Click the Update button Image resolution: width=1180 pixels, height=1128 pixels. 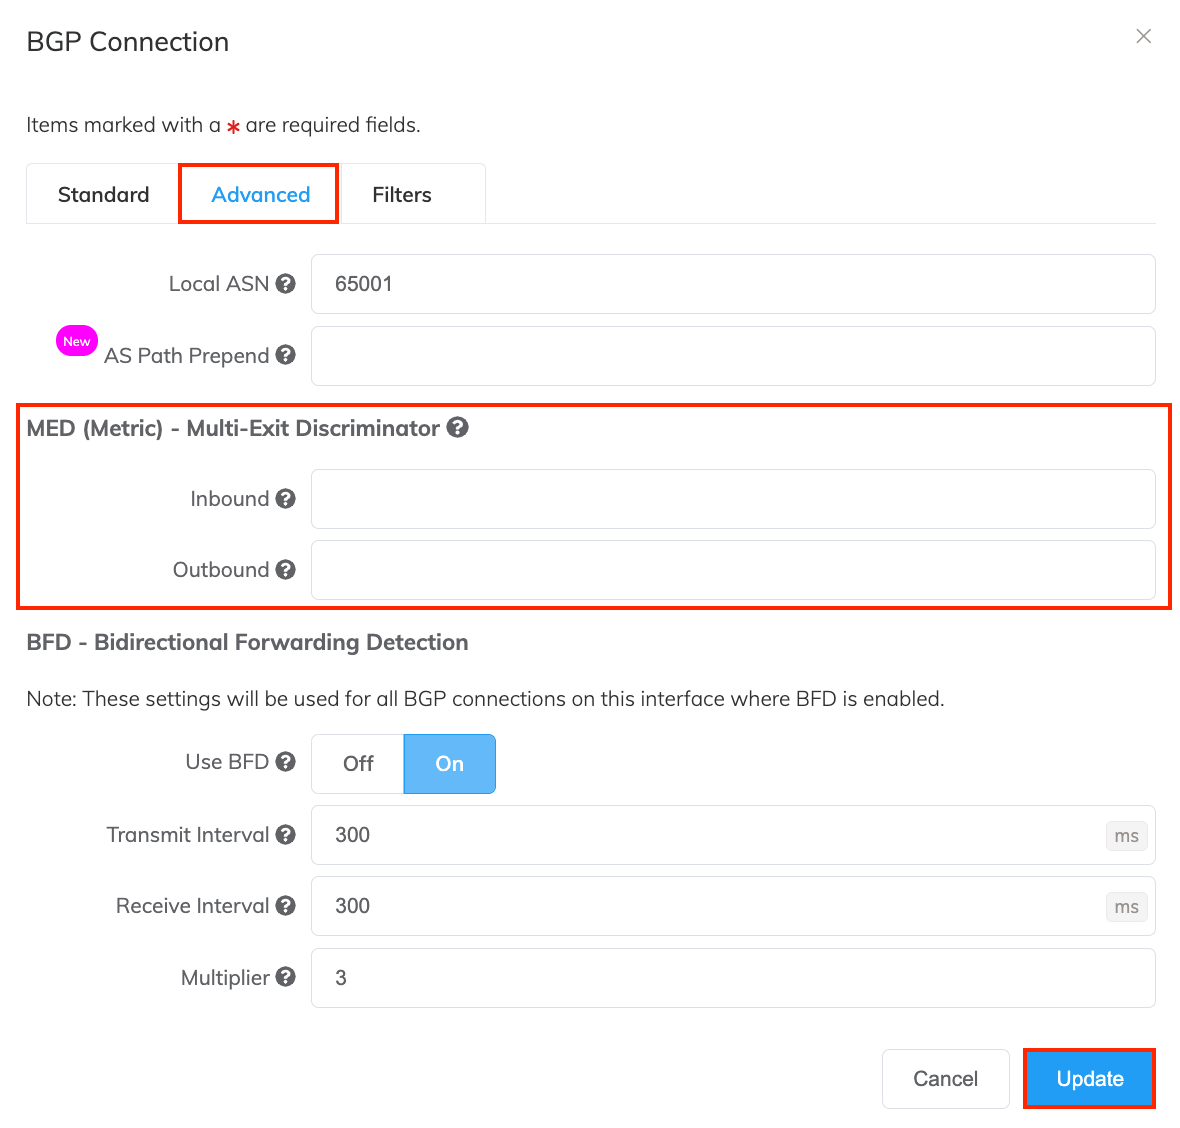point(1089,1078)
